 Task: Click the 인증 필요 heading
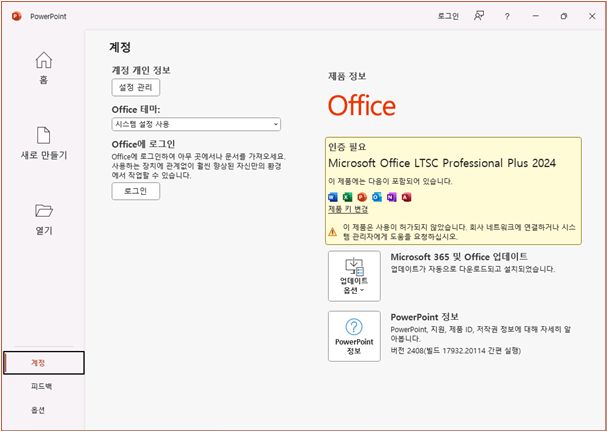tap(347, 147)
